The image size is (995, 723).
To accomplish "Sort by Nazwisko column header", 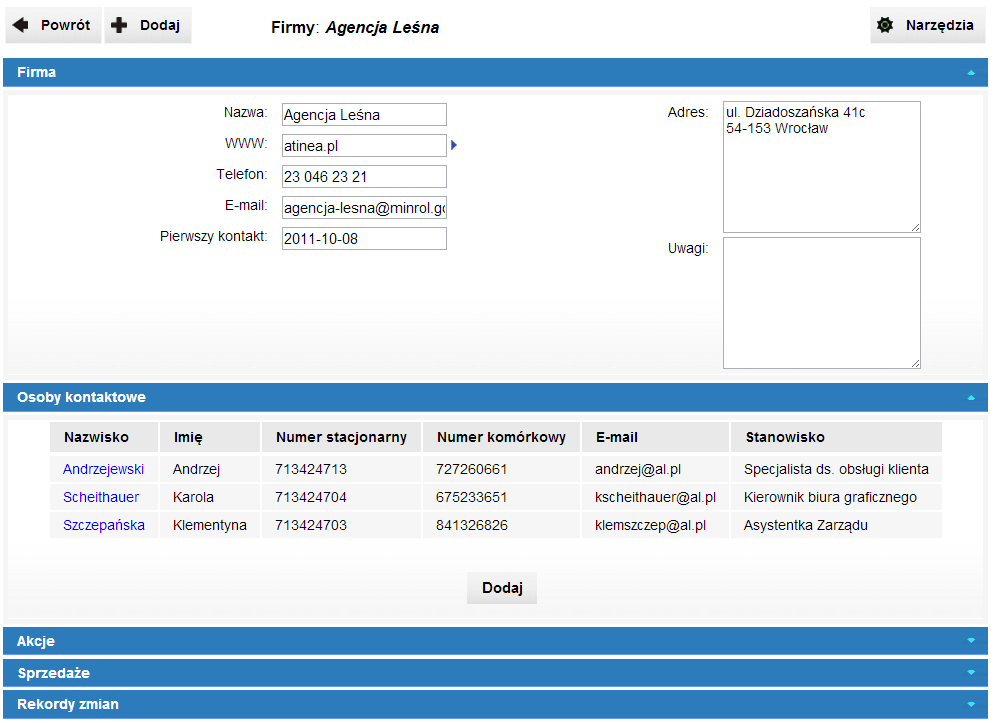I will [x=96, y=437].
